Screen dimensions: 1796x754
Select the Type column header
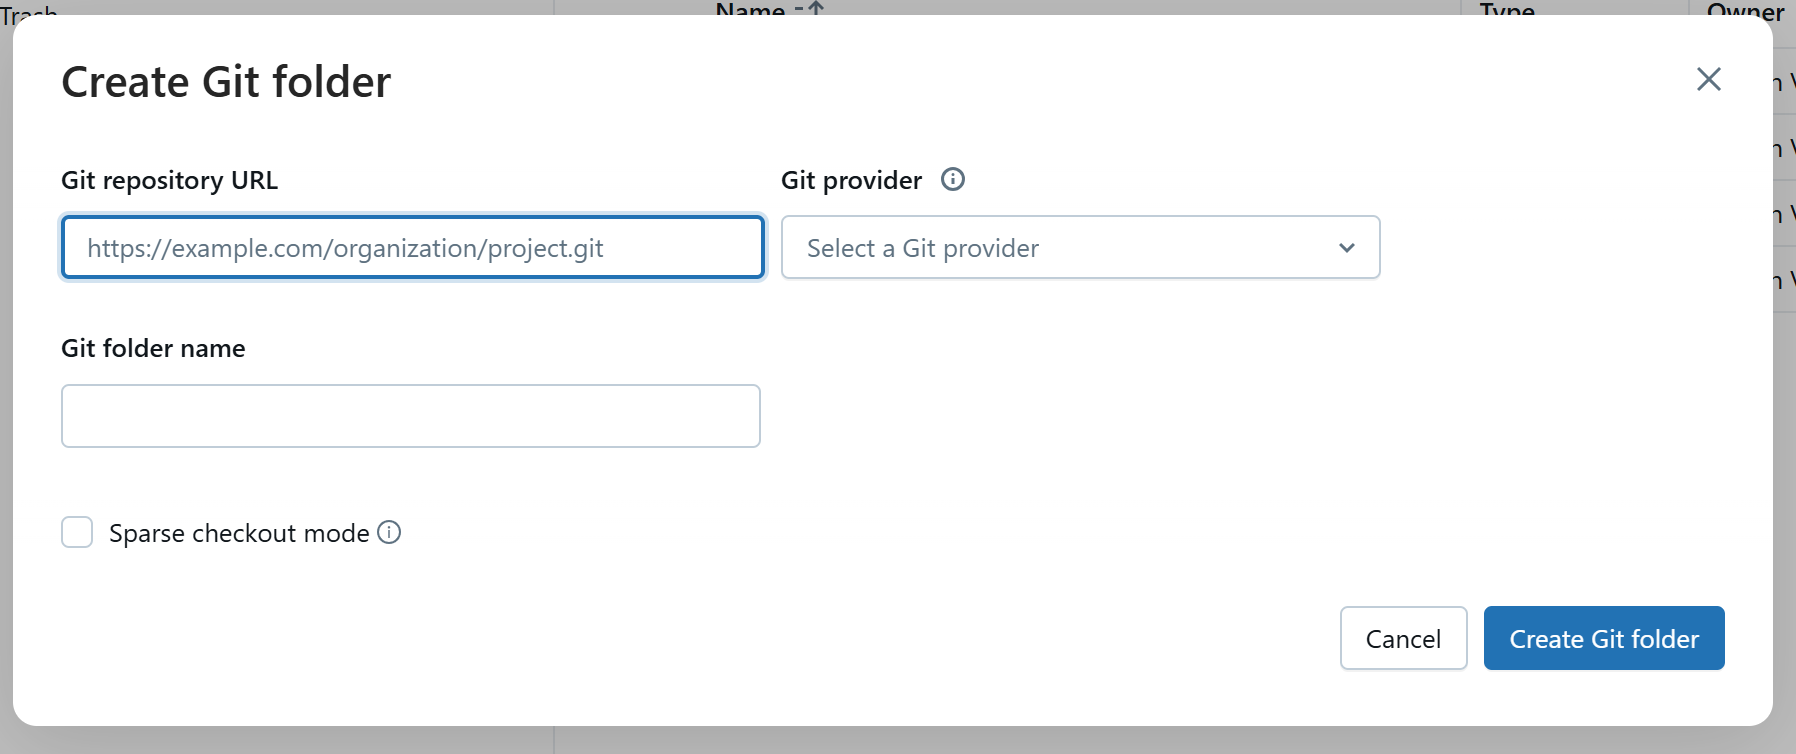coord(1507,8)
